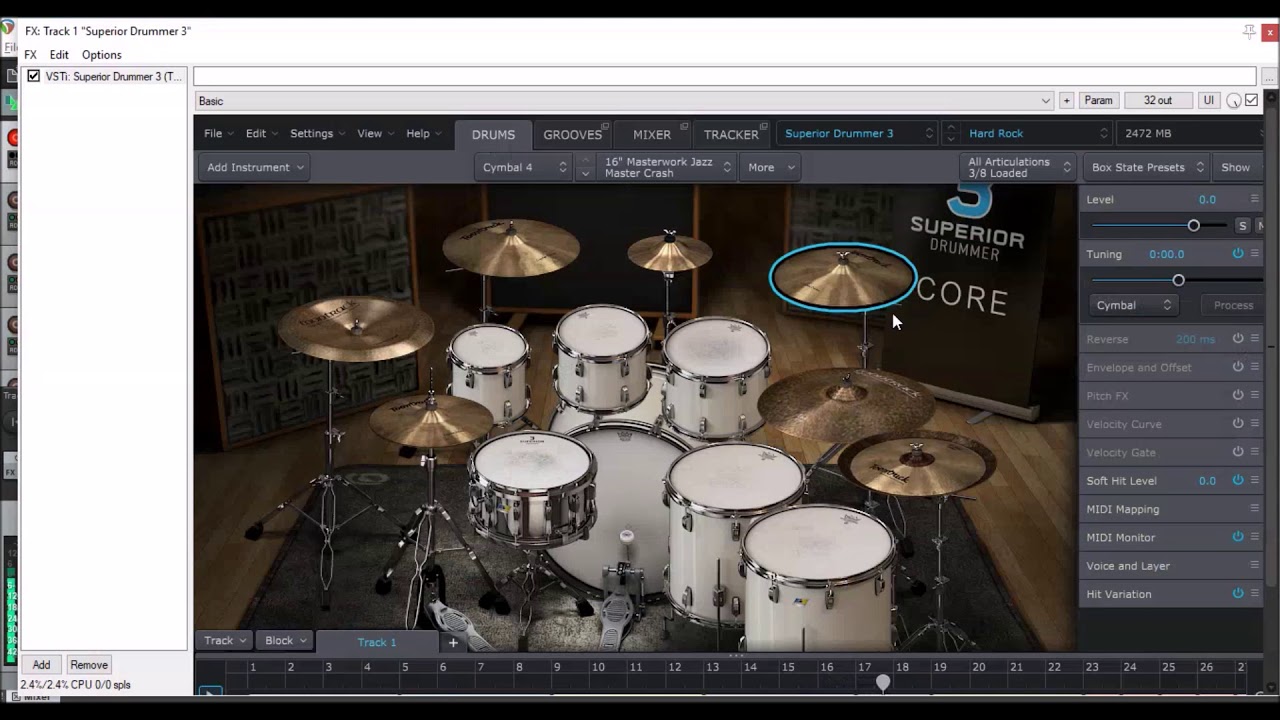
Task: Uncheck the VSTi Superior Drummer 3 checkbox
Action: click(34, 76)
